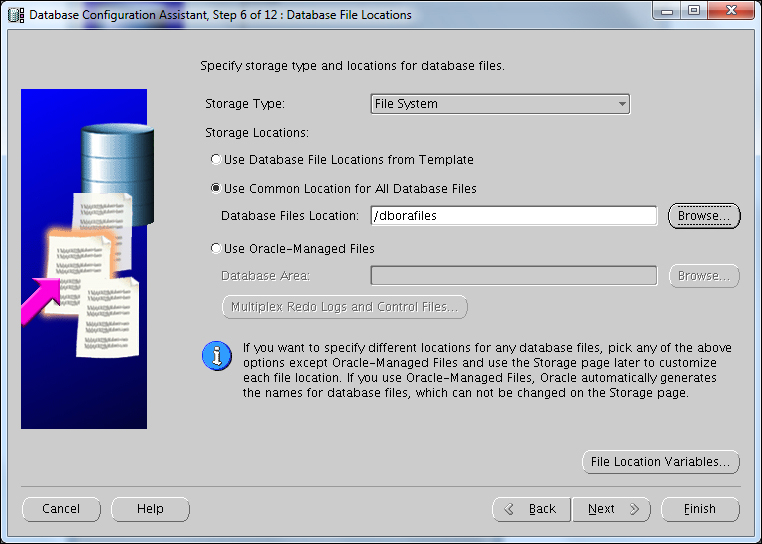Click the Storage Type dropdown arrow

(622, 104)
